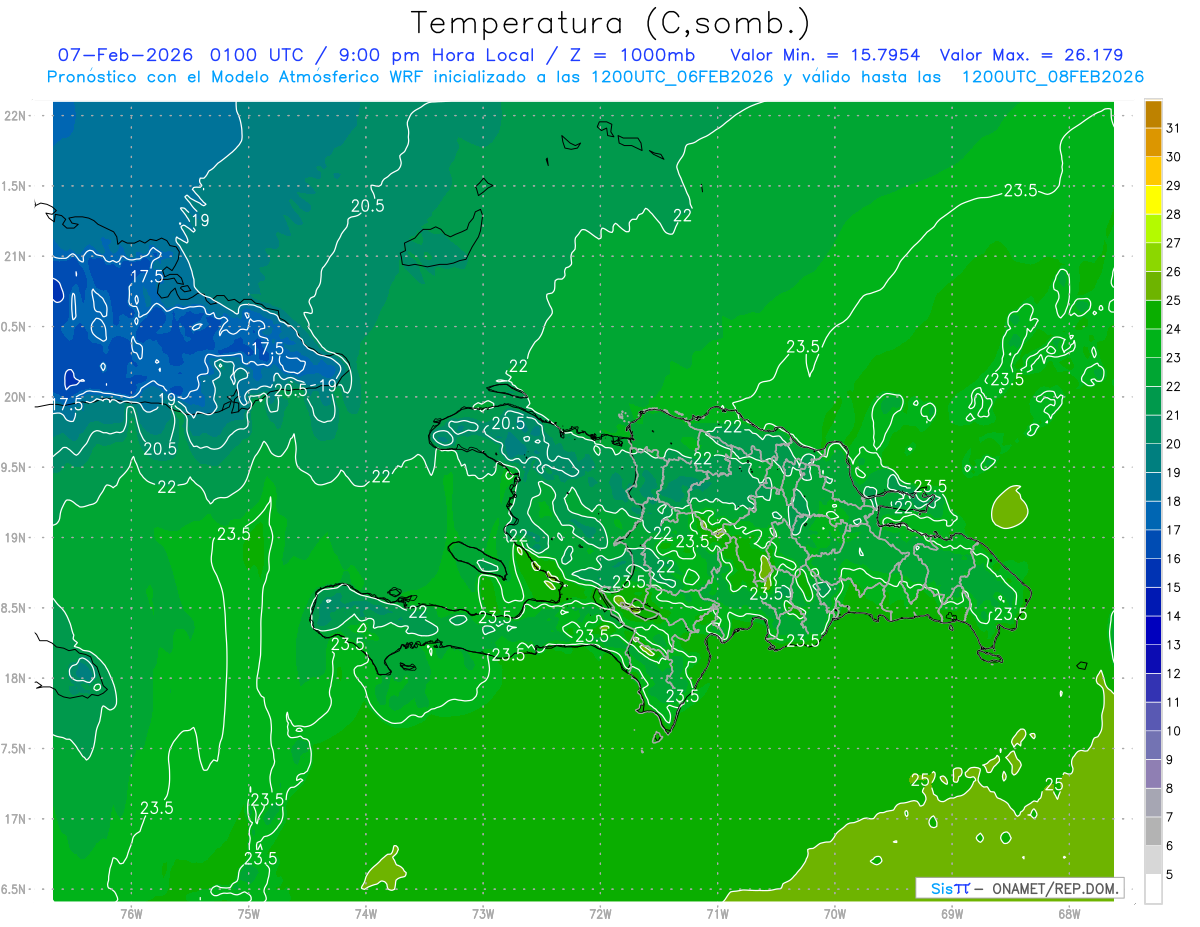Select the date text "07-Feb-2026"
This screenshot has width=1200, height=927.
[x=125, y=55]
